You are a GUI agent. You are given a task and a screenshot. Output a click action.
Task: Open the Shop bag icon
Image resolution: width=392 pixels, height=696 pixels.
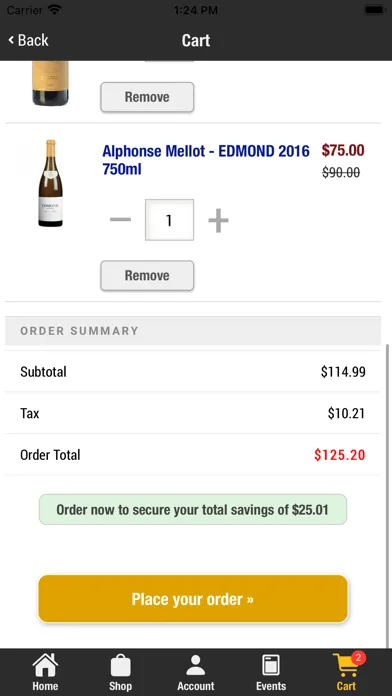coord(120,666)
